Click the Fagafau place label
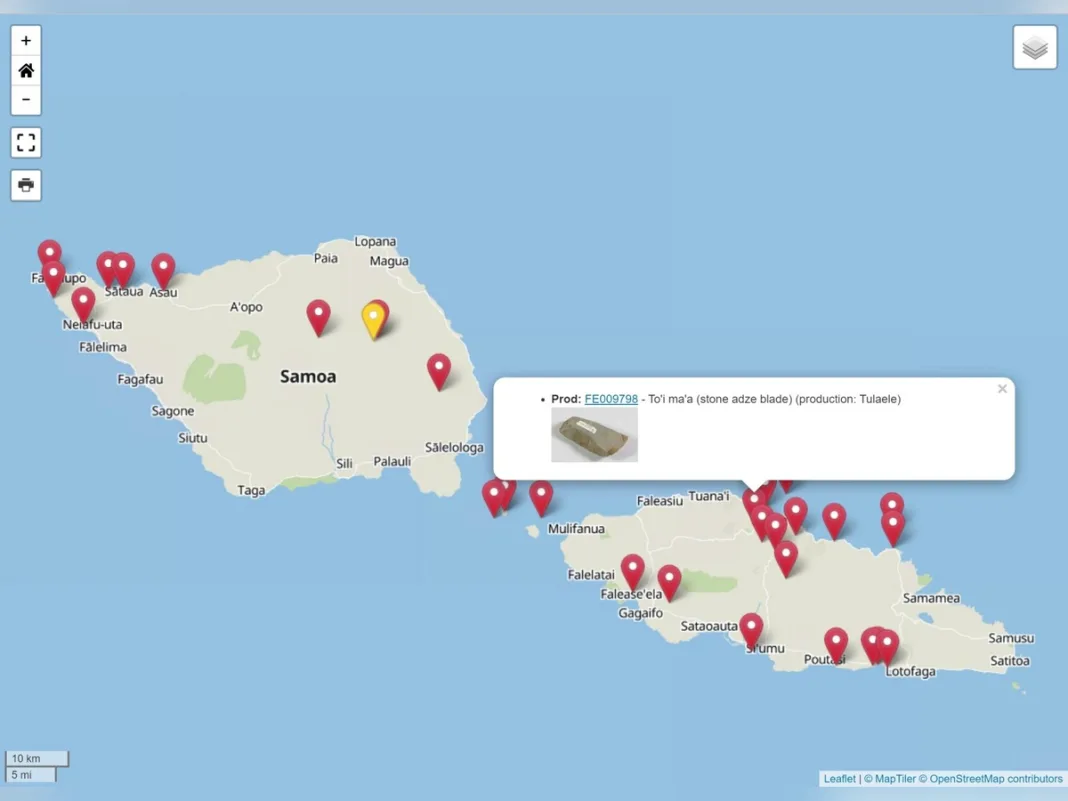Image resolution: width=1068 pixels, height=801 pixels. point(140,379)
